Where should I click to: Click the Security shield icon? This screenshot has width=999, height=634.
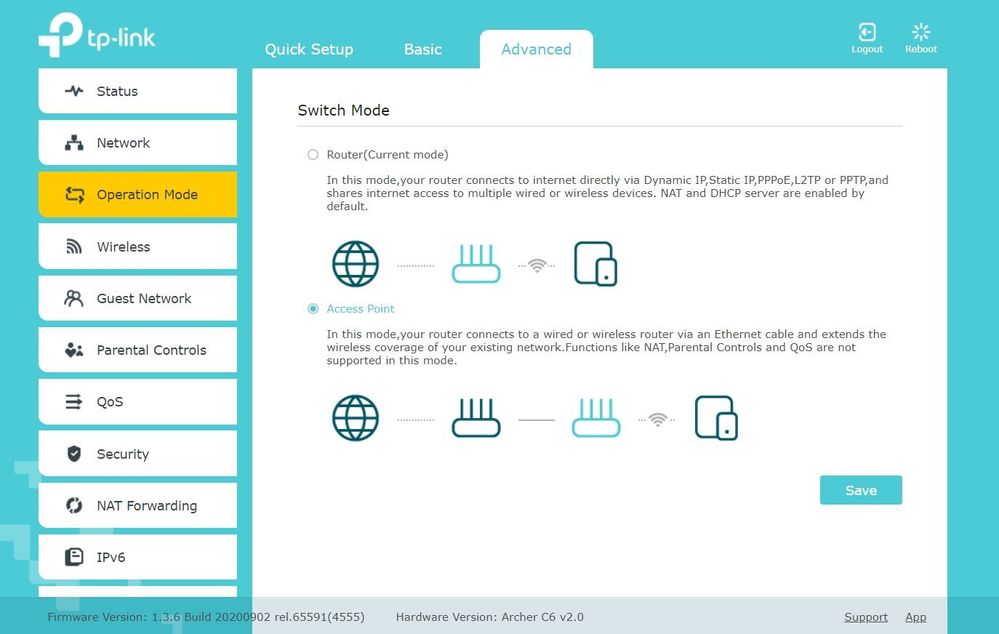[x=74, y=454]
